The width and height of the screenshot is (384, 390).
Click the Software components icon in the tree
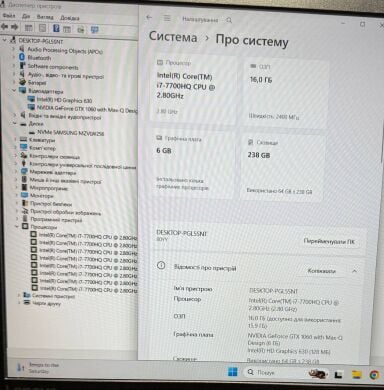pyautogui.click(x=22, y=65)
